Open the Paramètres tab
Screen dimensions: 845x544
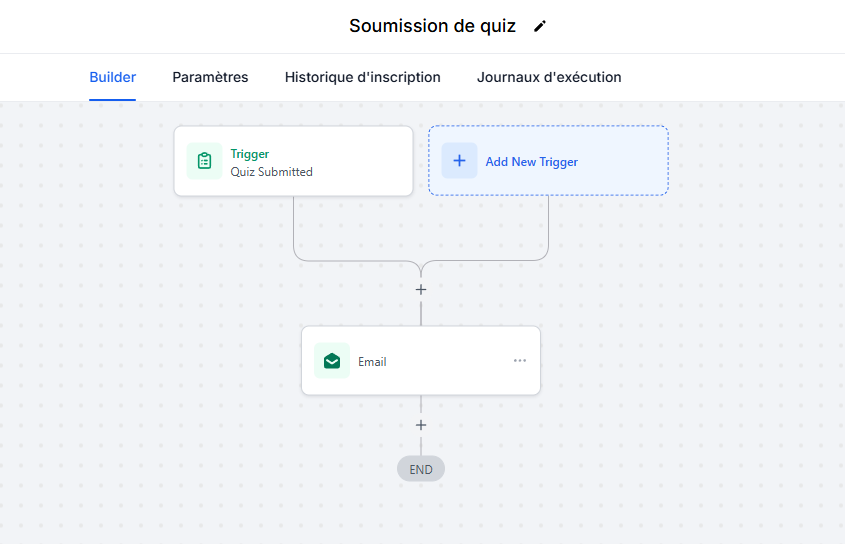tap(210, 77)
